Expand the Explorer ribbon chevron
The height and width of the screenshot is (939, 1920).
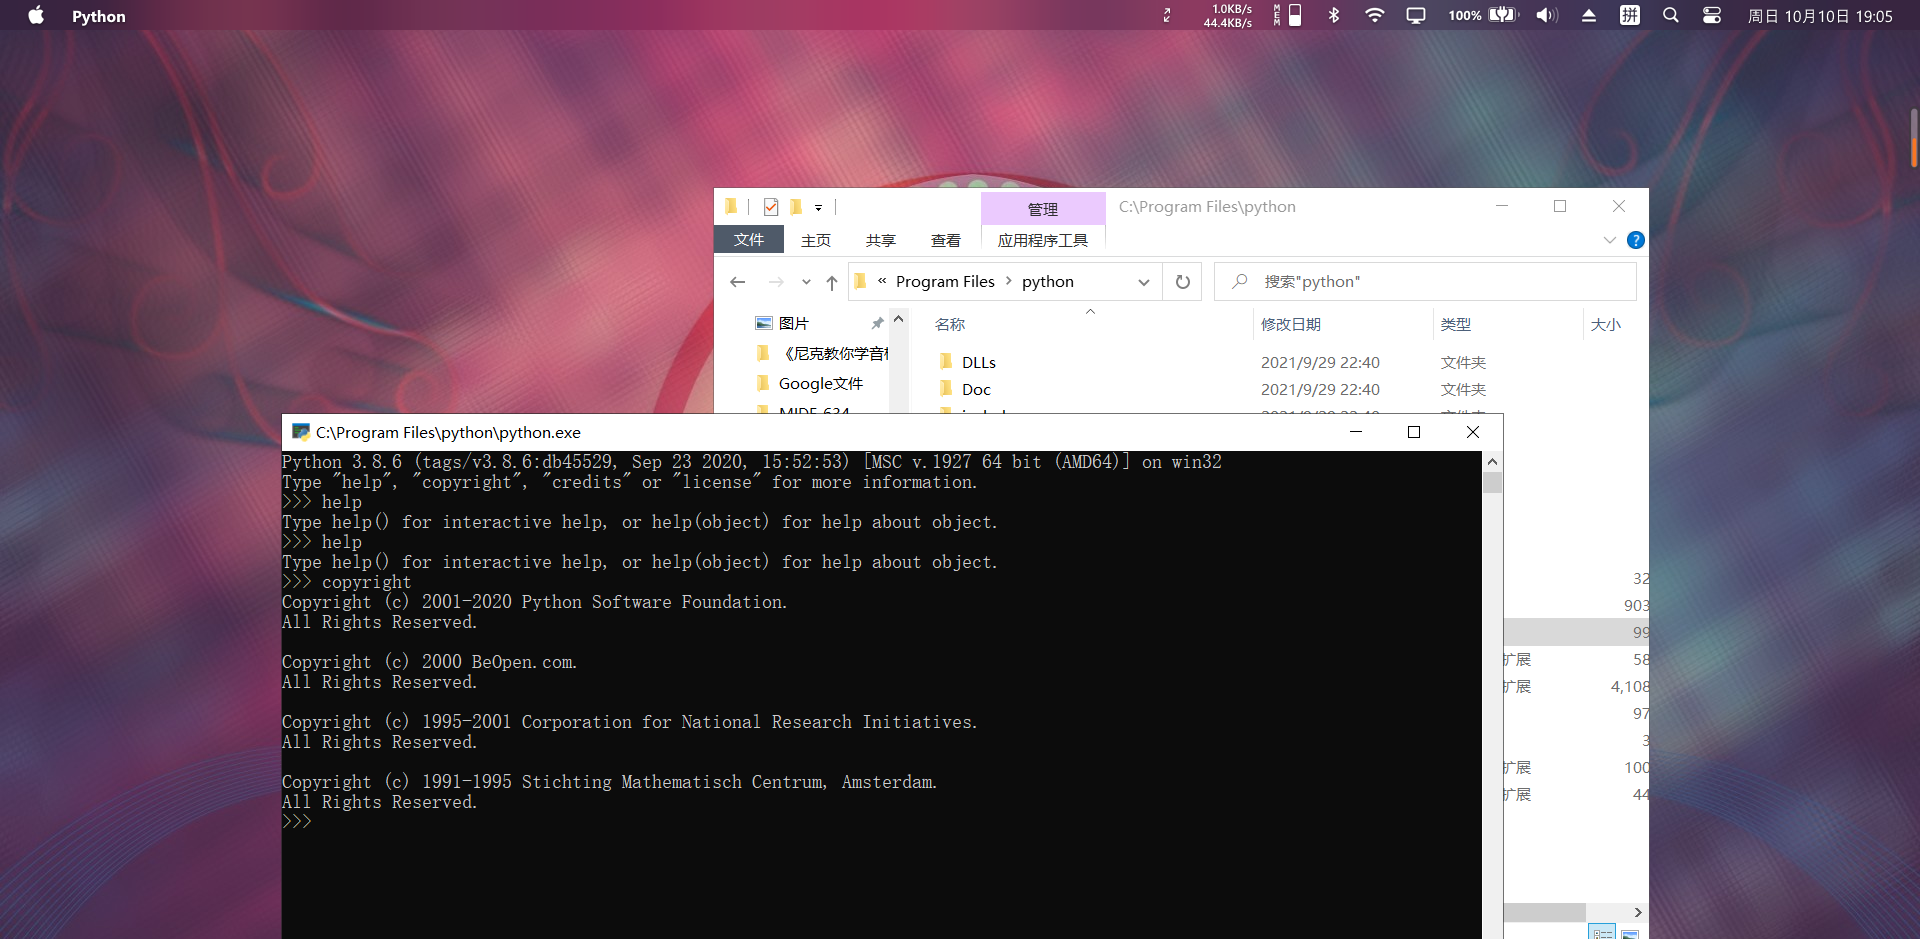coord(1609,240)
